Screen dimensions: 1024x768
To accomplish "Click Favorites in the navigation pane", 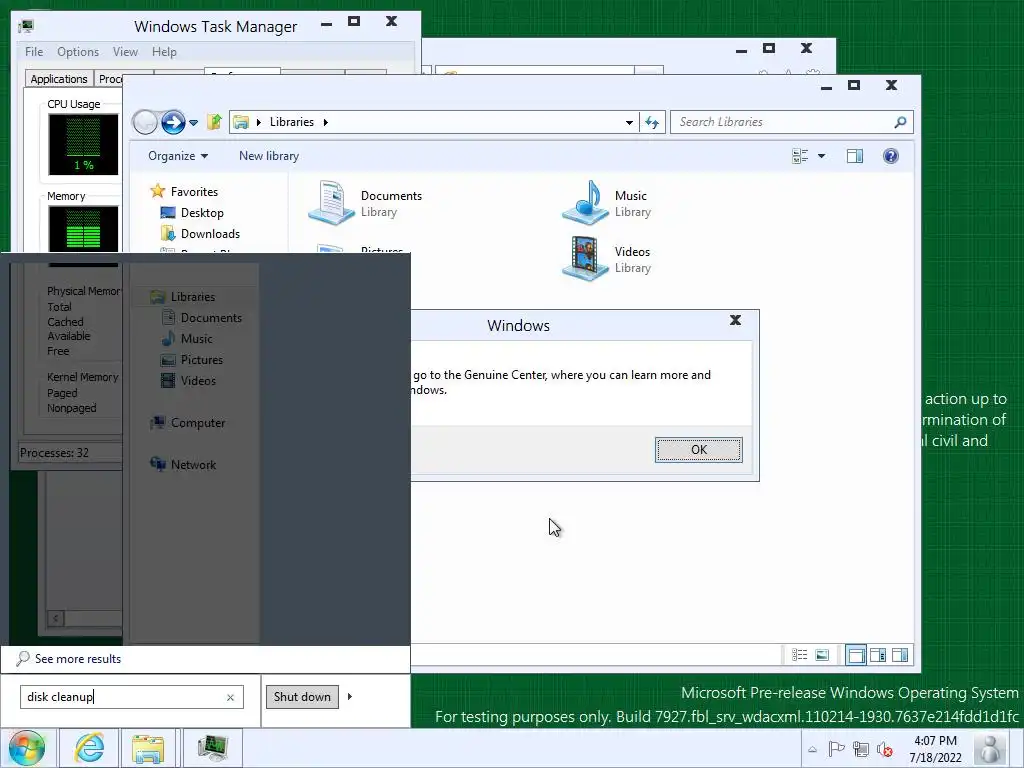I will point(194,192).
